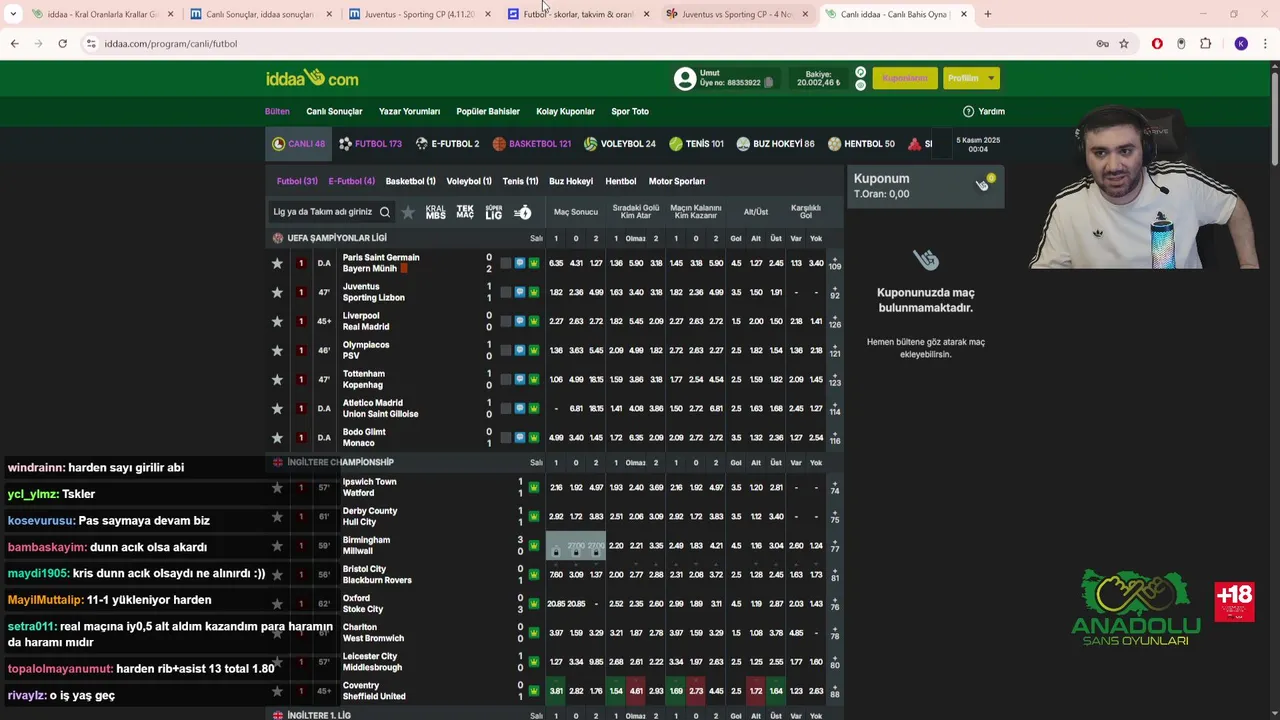Bookmark this page with the Chrome star icon
1280x720 pixels.
1124,44
